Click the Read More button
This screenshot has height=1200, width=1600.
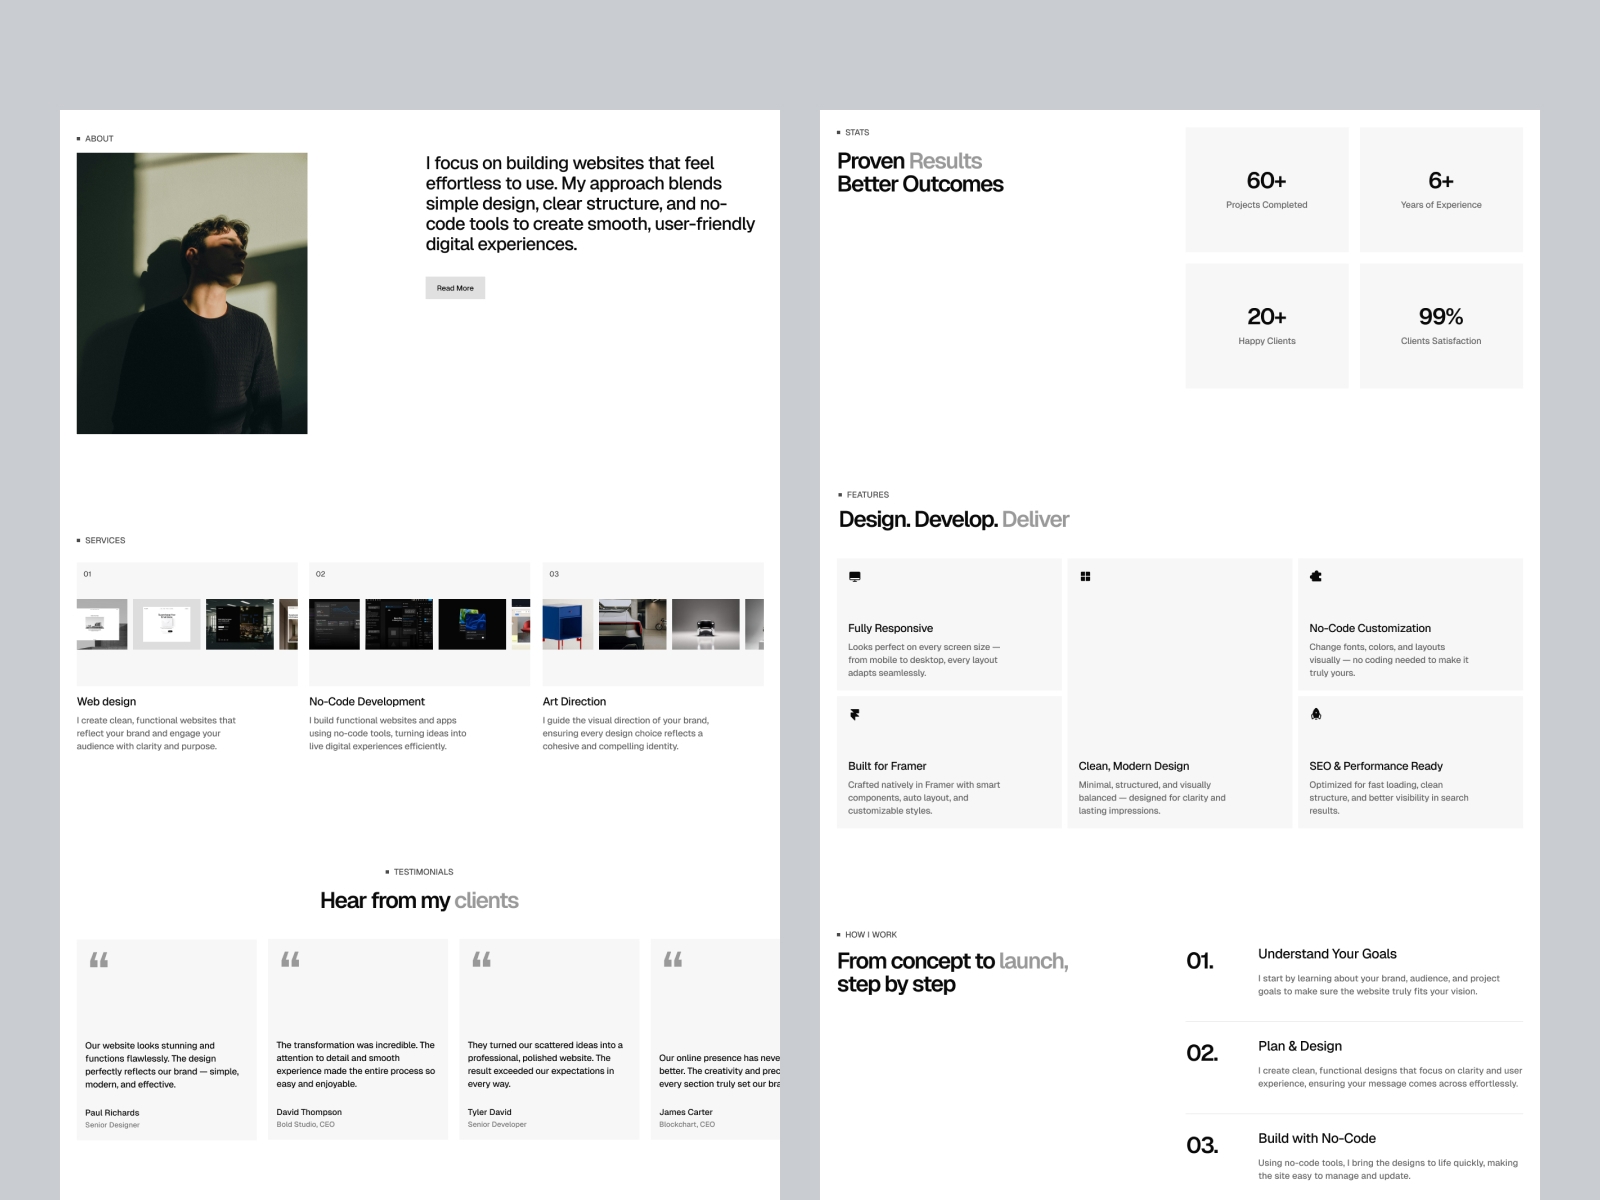455,288
